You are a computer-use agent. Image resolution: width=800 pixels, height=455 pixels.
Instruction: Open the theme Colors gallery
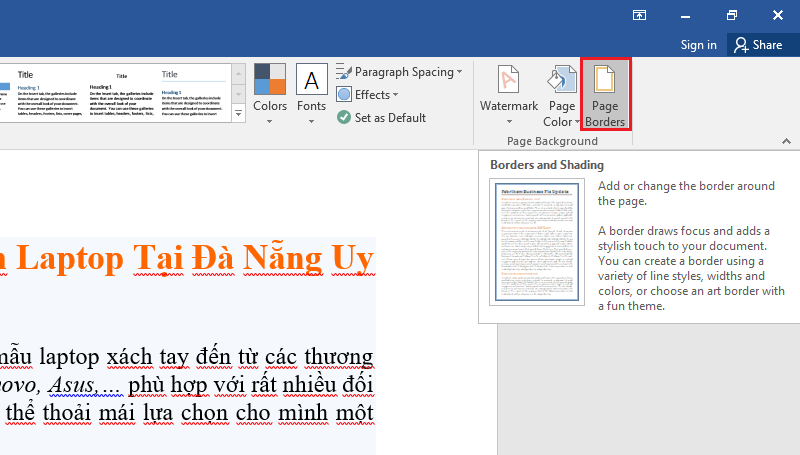pyautogui.click(x=270, y=94)
